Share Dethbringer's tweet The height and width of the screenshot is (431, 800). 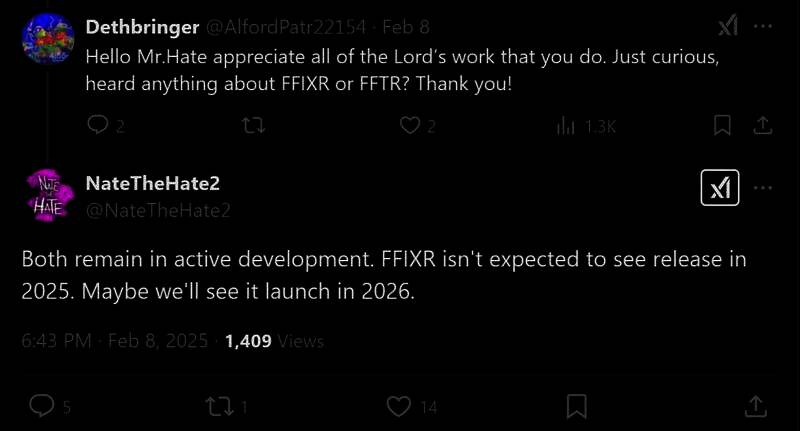click(x=760, y=125)
